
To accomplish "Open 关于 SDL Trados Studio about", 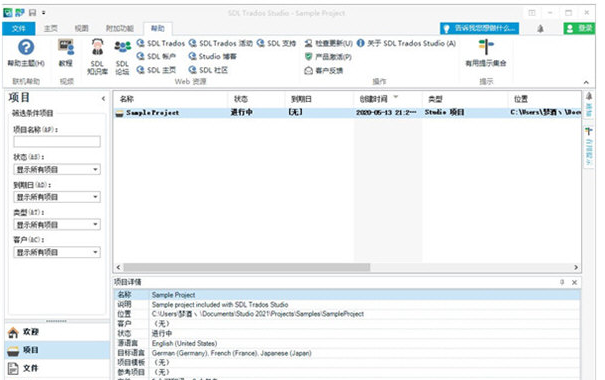I will pyautogui.click(x=406, y=43).
